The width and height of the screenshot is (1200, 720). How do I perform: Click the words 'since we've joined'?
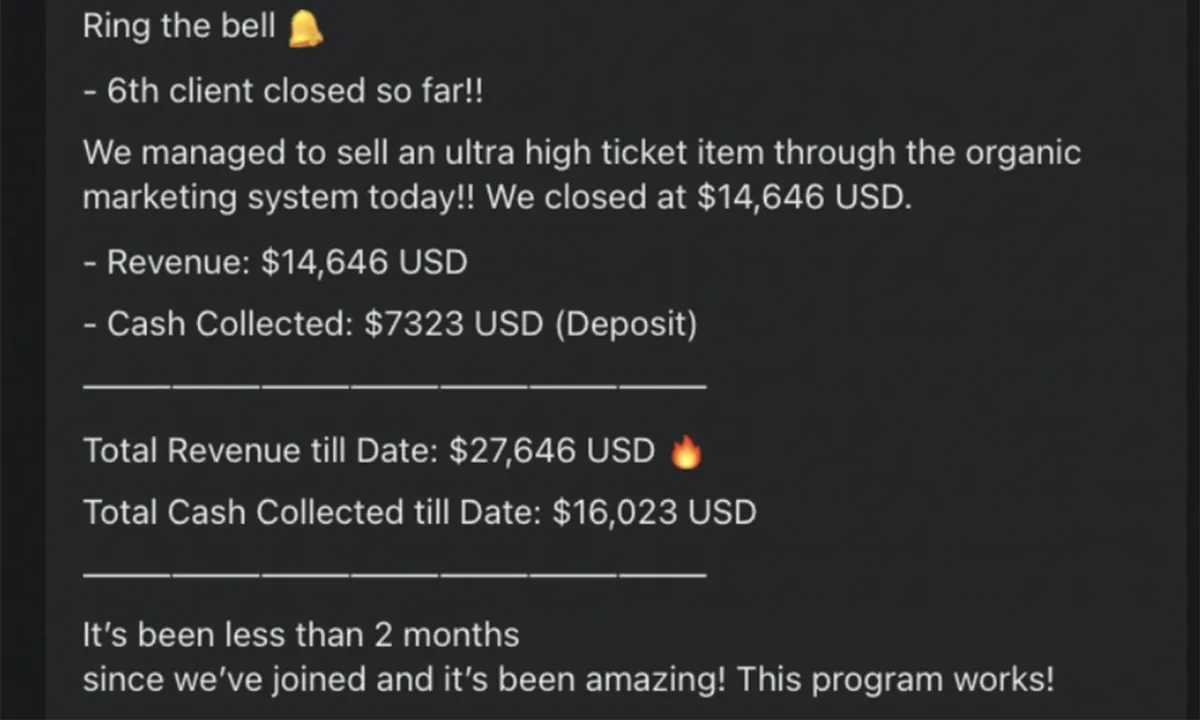tap(226, 681)
